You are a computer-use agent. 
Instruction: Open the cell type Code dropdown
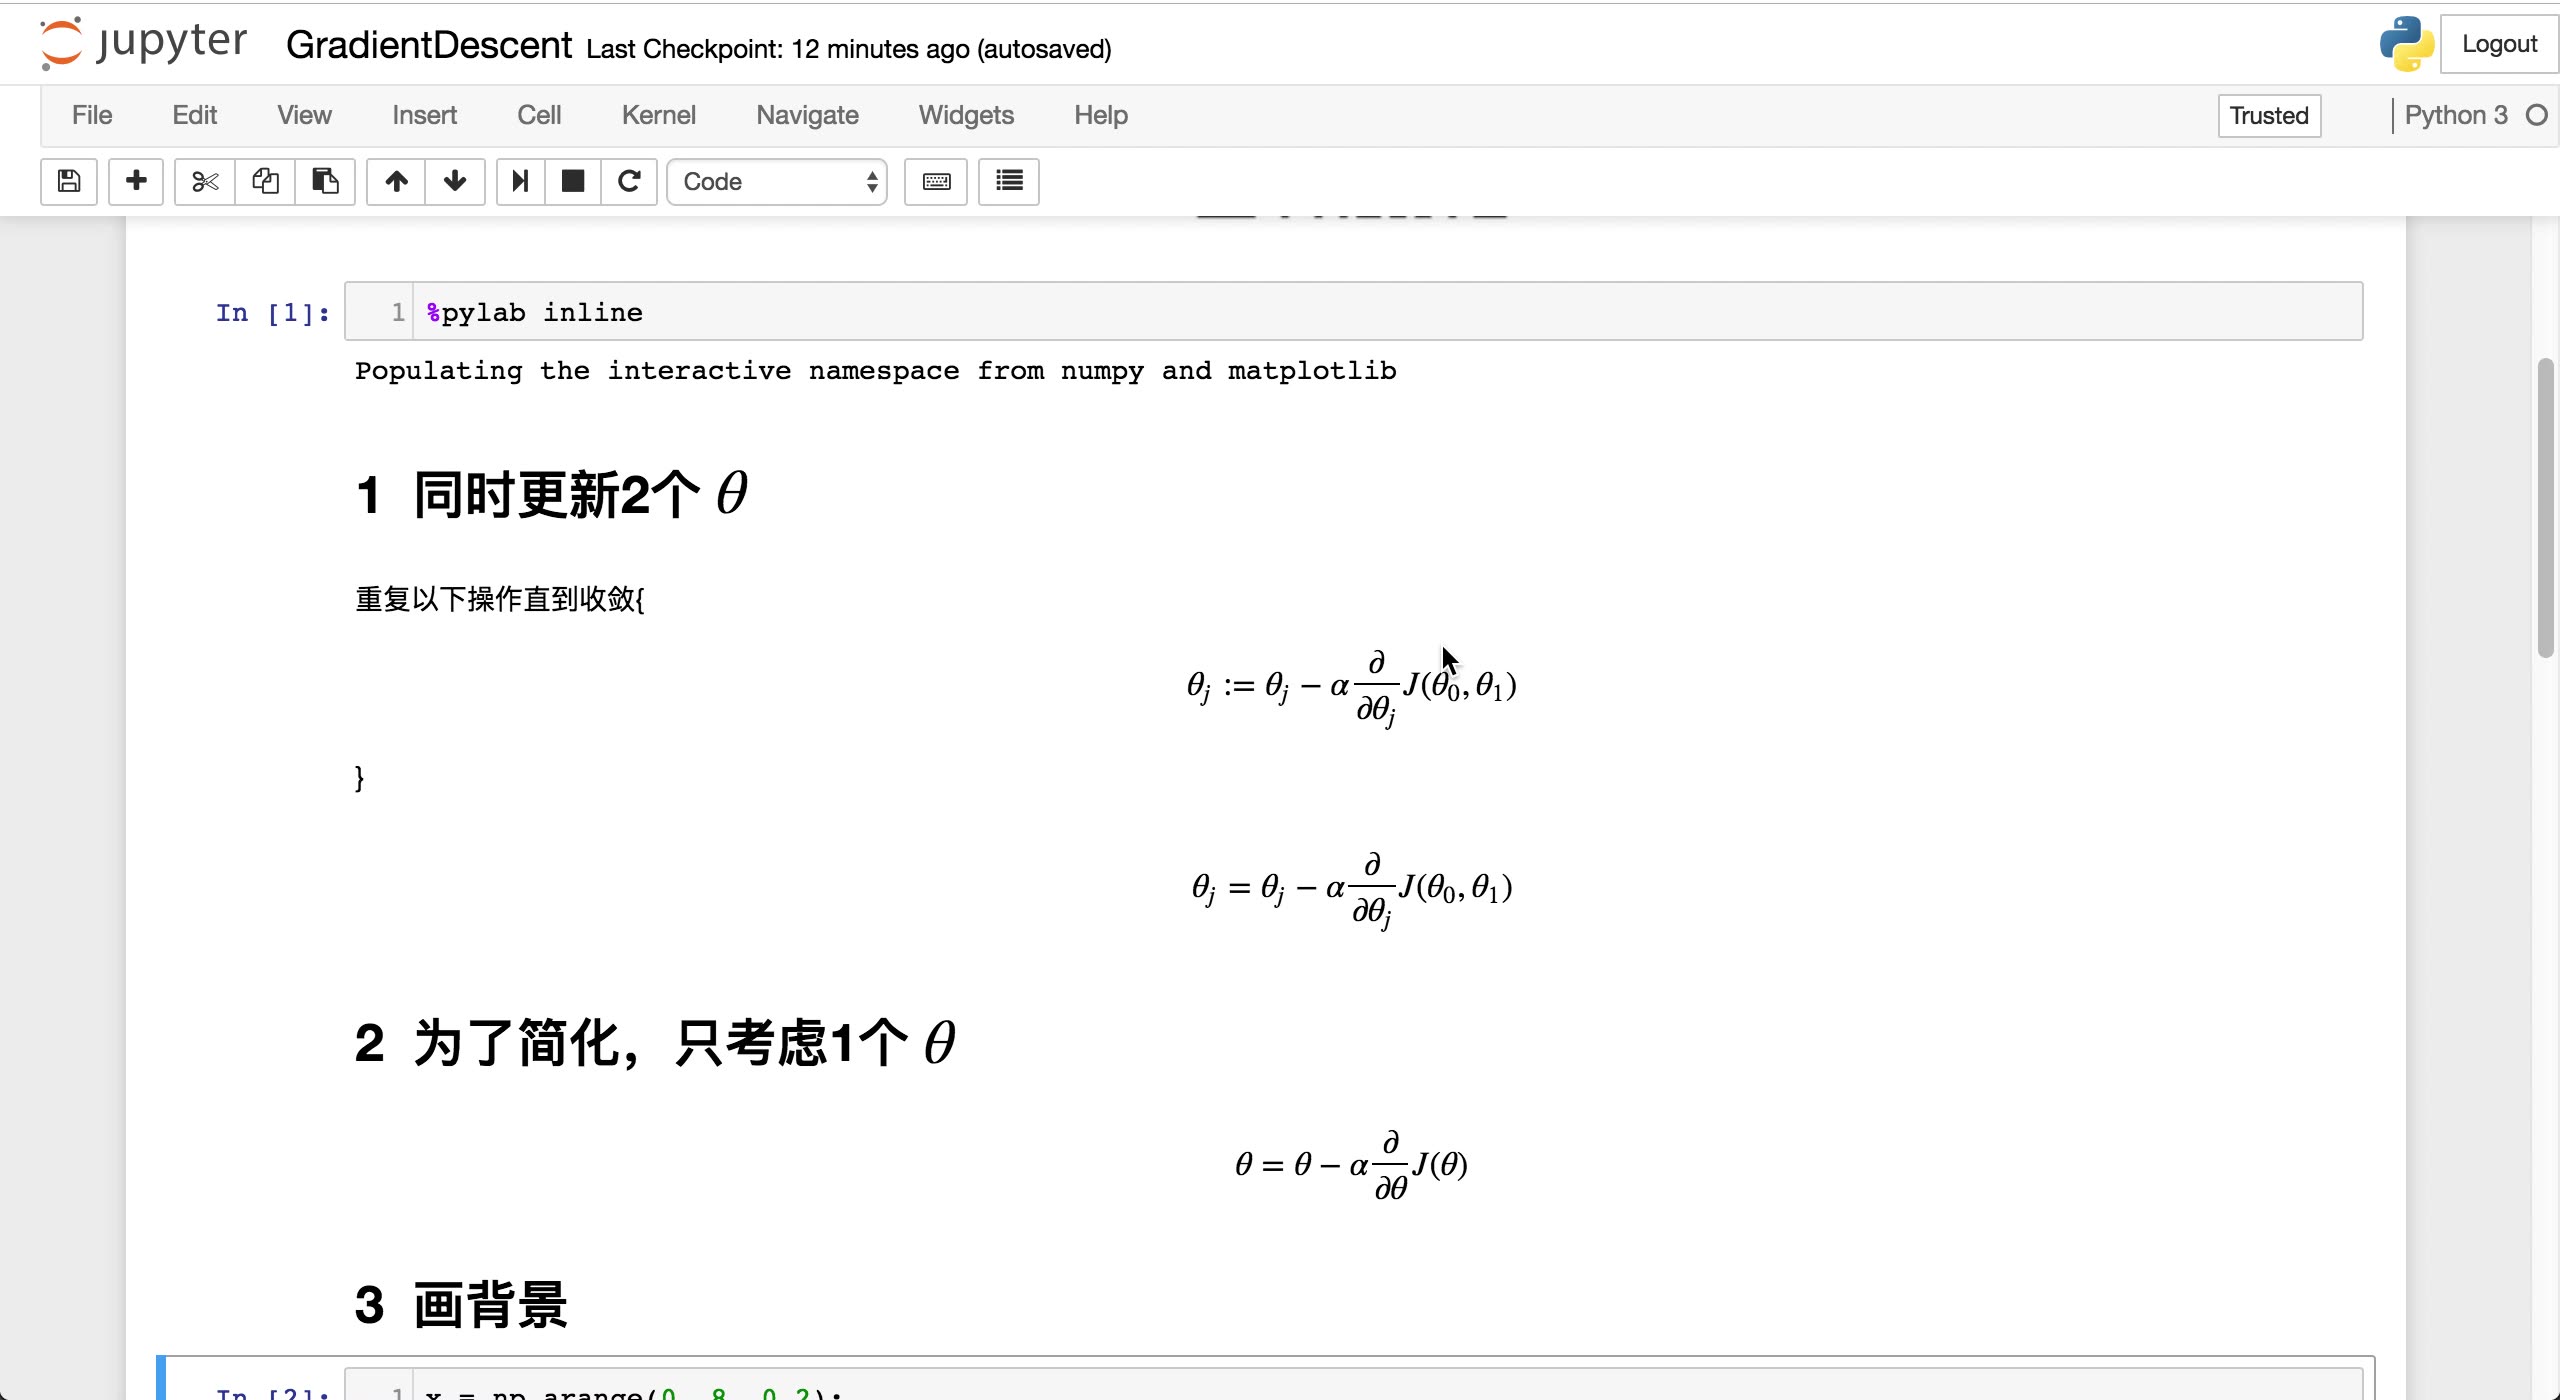point(778,181)
